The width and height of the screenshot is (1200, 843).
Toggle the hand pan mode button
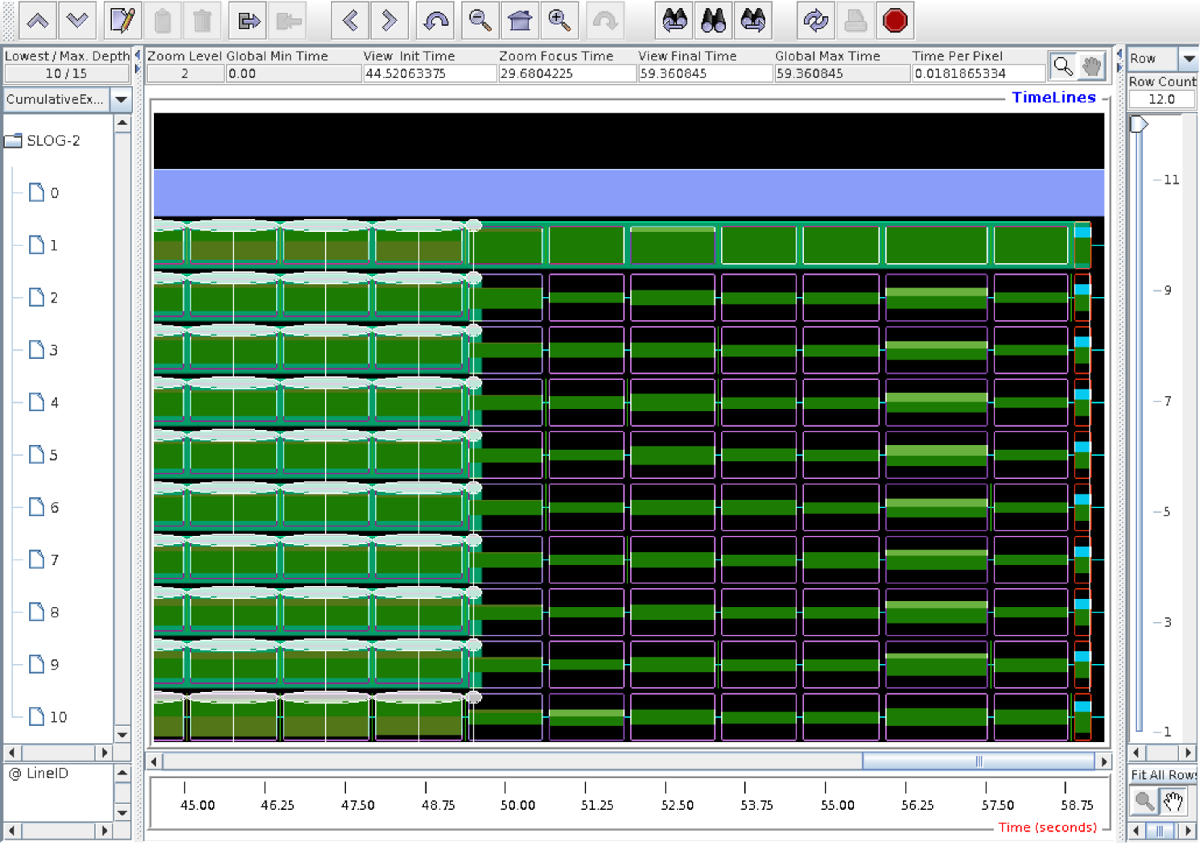1091,66
